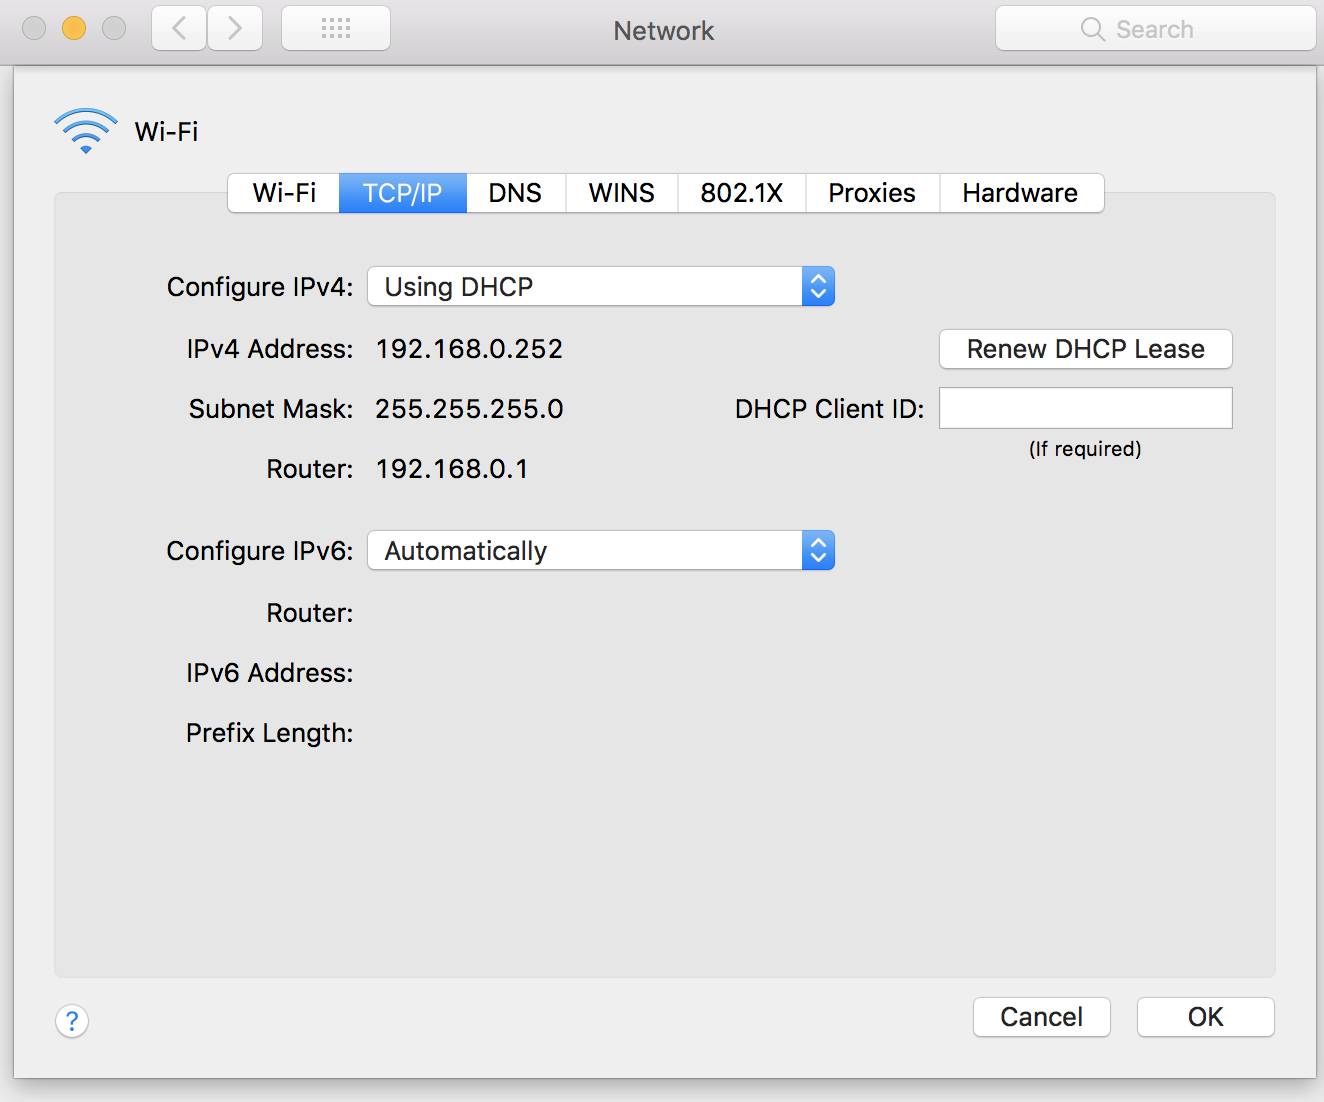Switch to the 802.1X tab
Image resolution: width=1324 pixels, height=1102 pixels.
click(x=741, y=193)
